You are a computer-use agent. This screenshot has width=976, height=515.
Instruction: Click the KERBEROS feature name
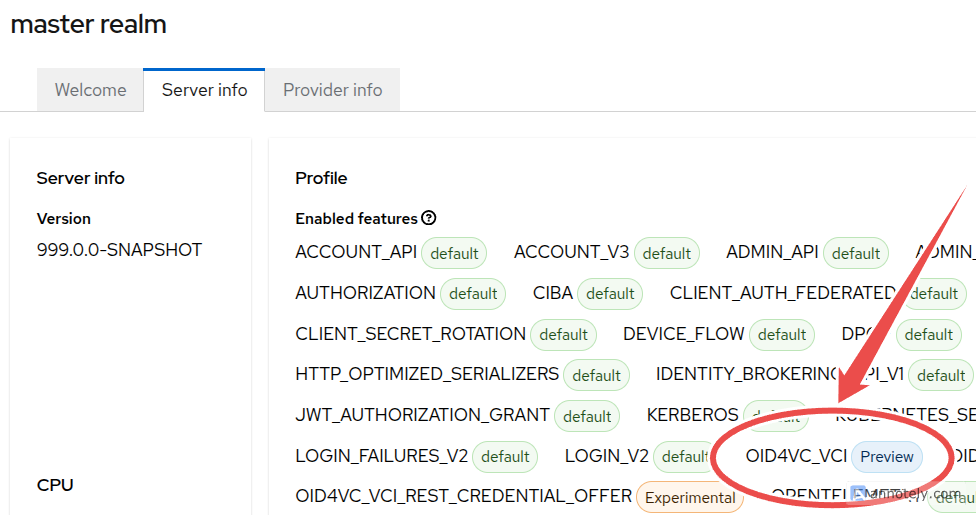pos(692,415)
